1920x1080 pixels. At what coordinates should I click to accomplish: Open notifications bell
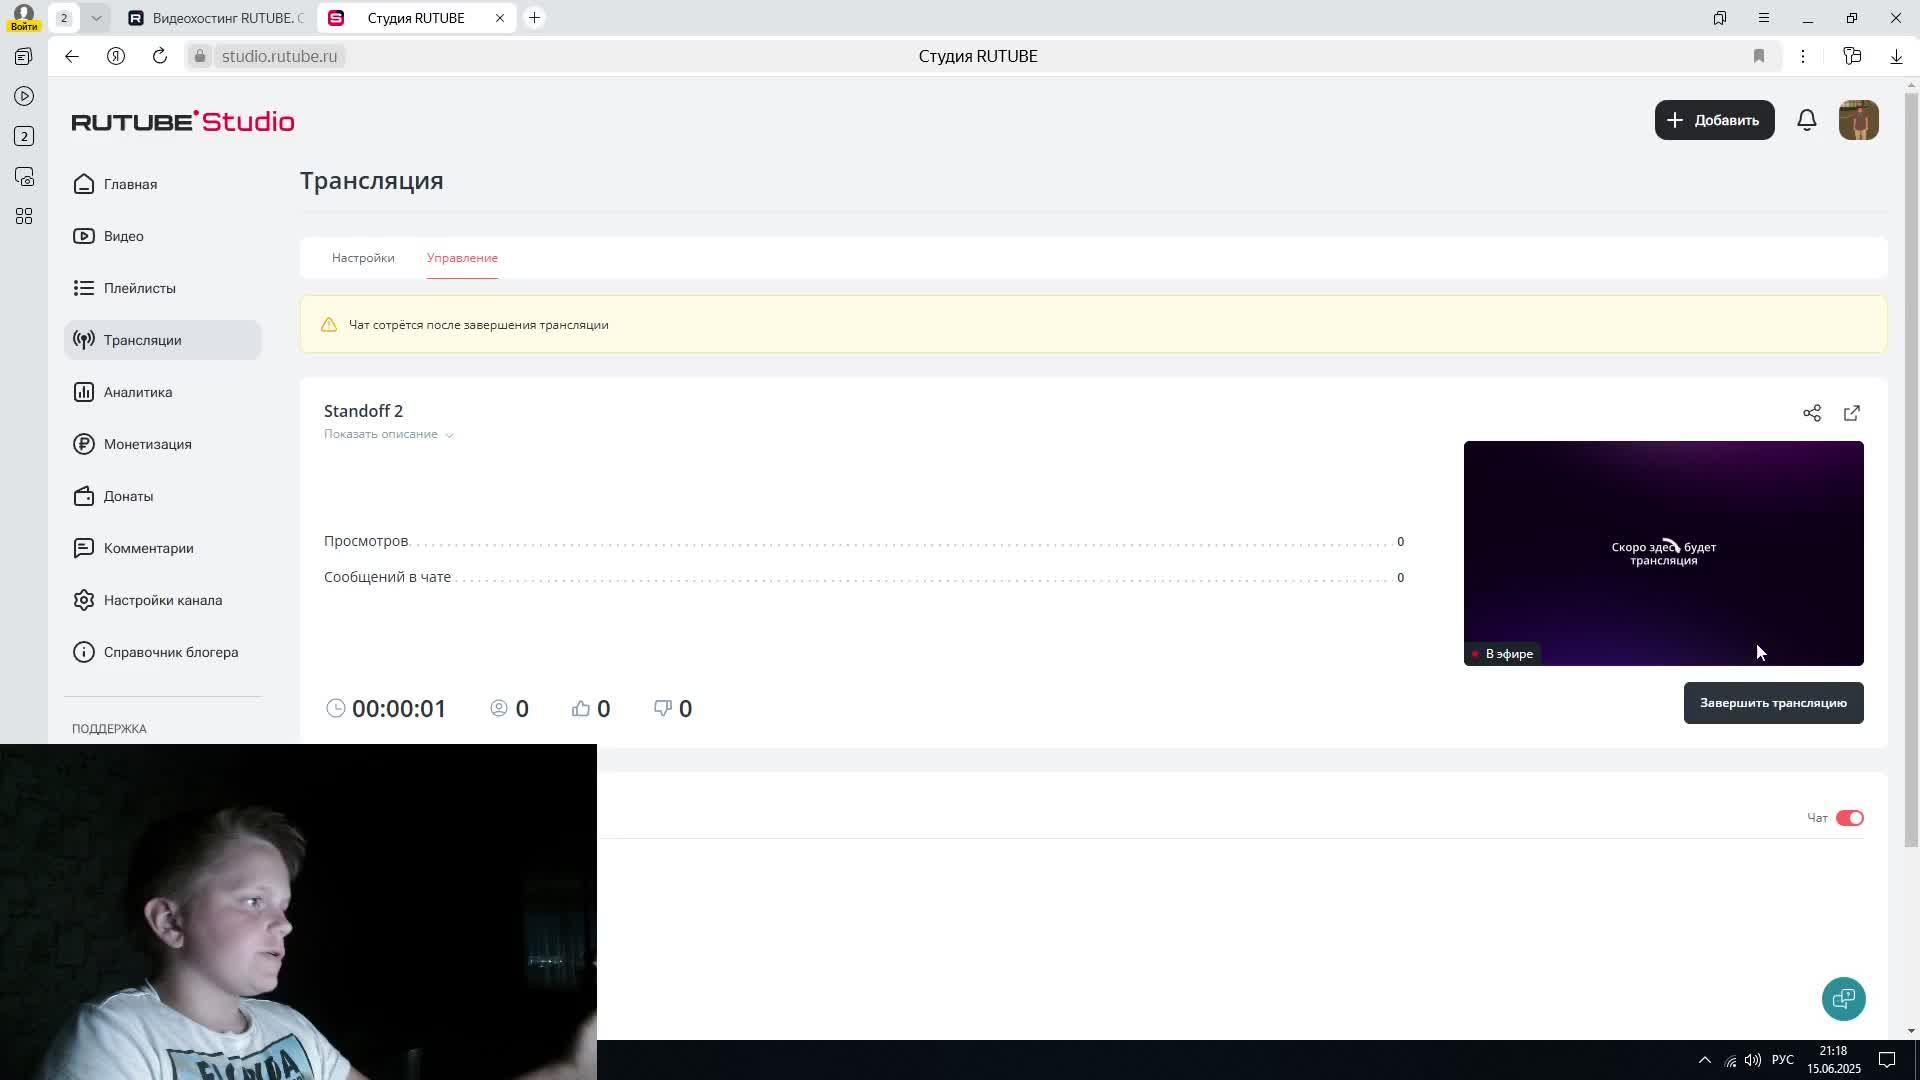tap(1806, 120)
